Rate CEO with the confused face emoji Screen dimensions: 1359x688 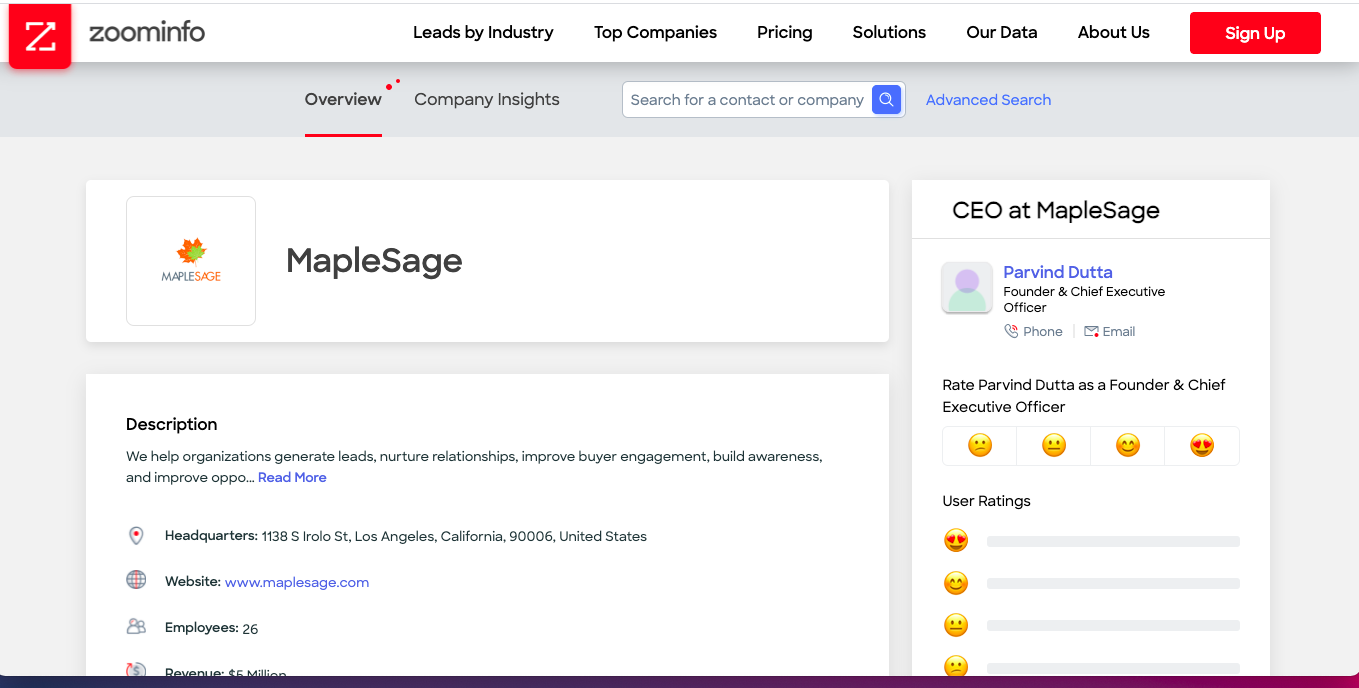click(x=980, y=446)
